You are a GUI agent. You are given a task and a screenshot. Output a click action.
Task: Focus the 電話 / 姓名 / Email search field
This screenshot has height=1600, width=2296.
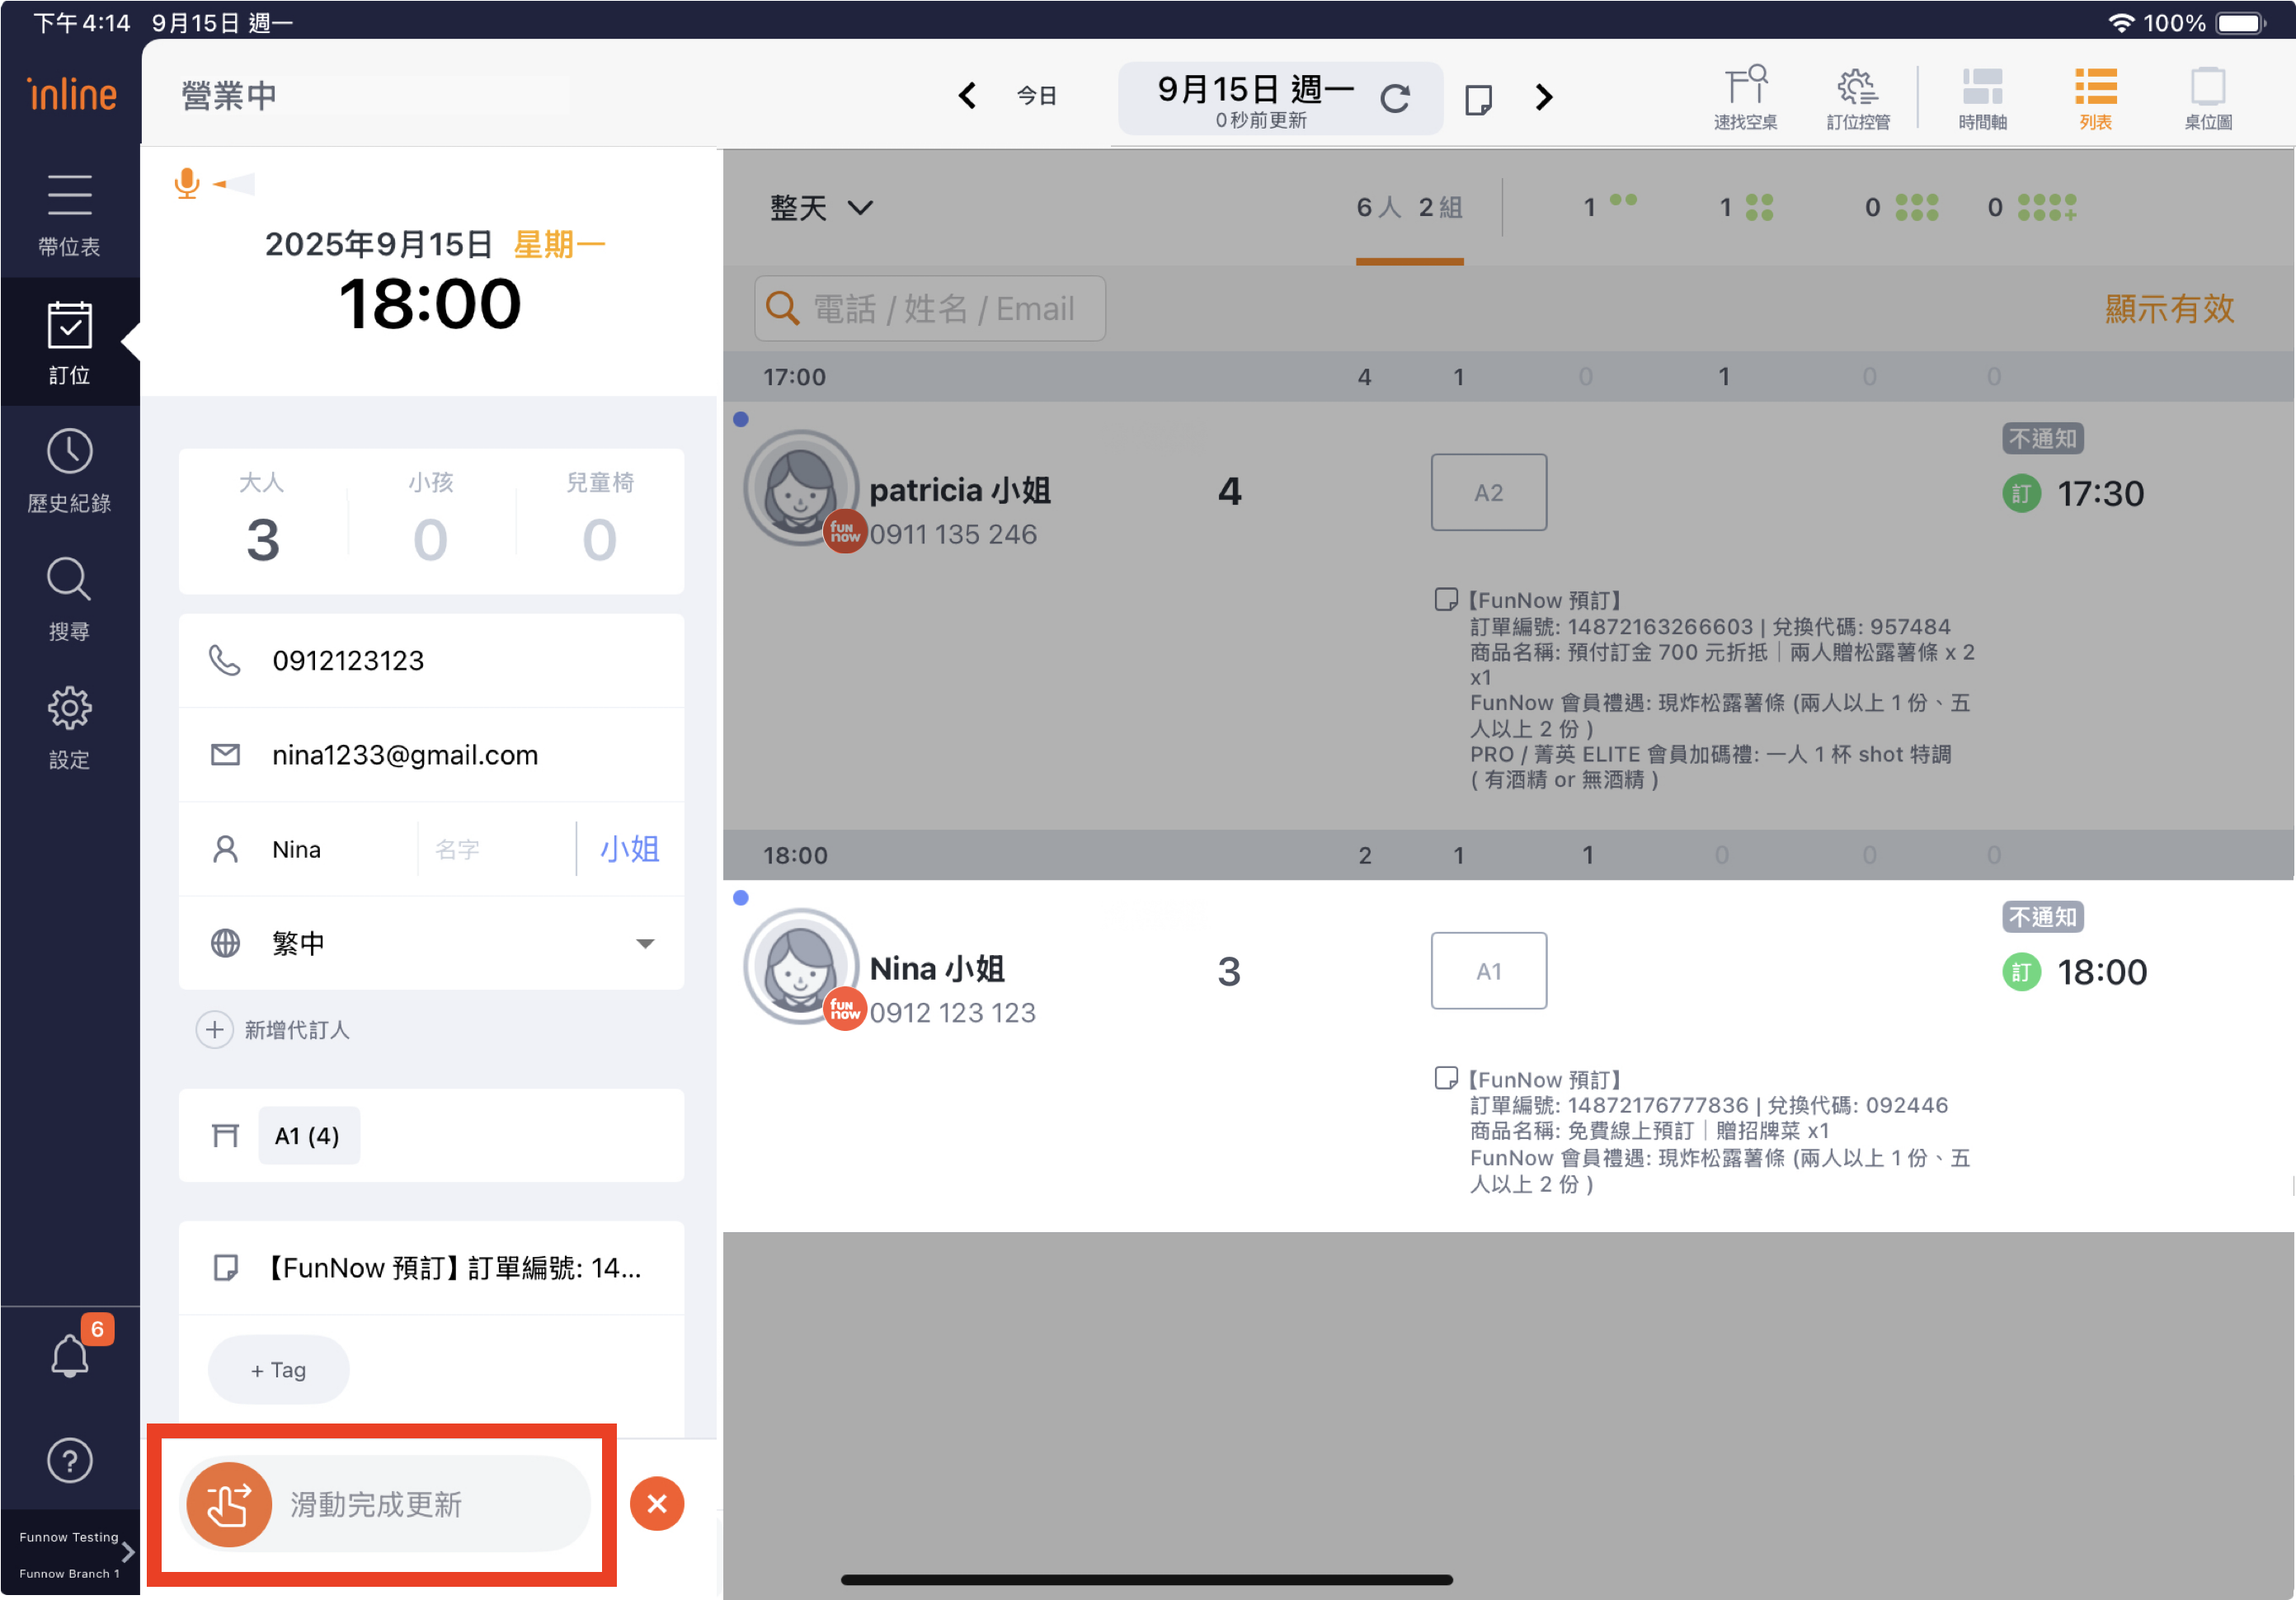tap(930, 308)
